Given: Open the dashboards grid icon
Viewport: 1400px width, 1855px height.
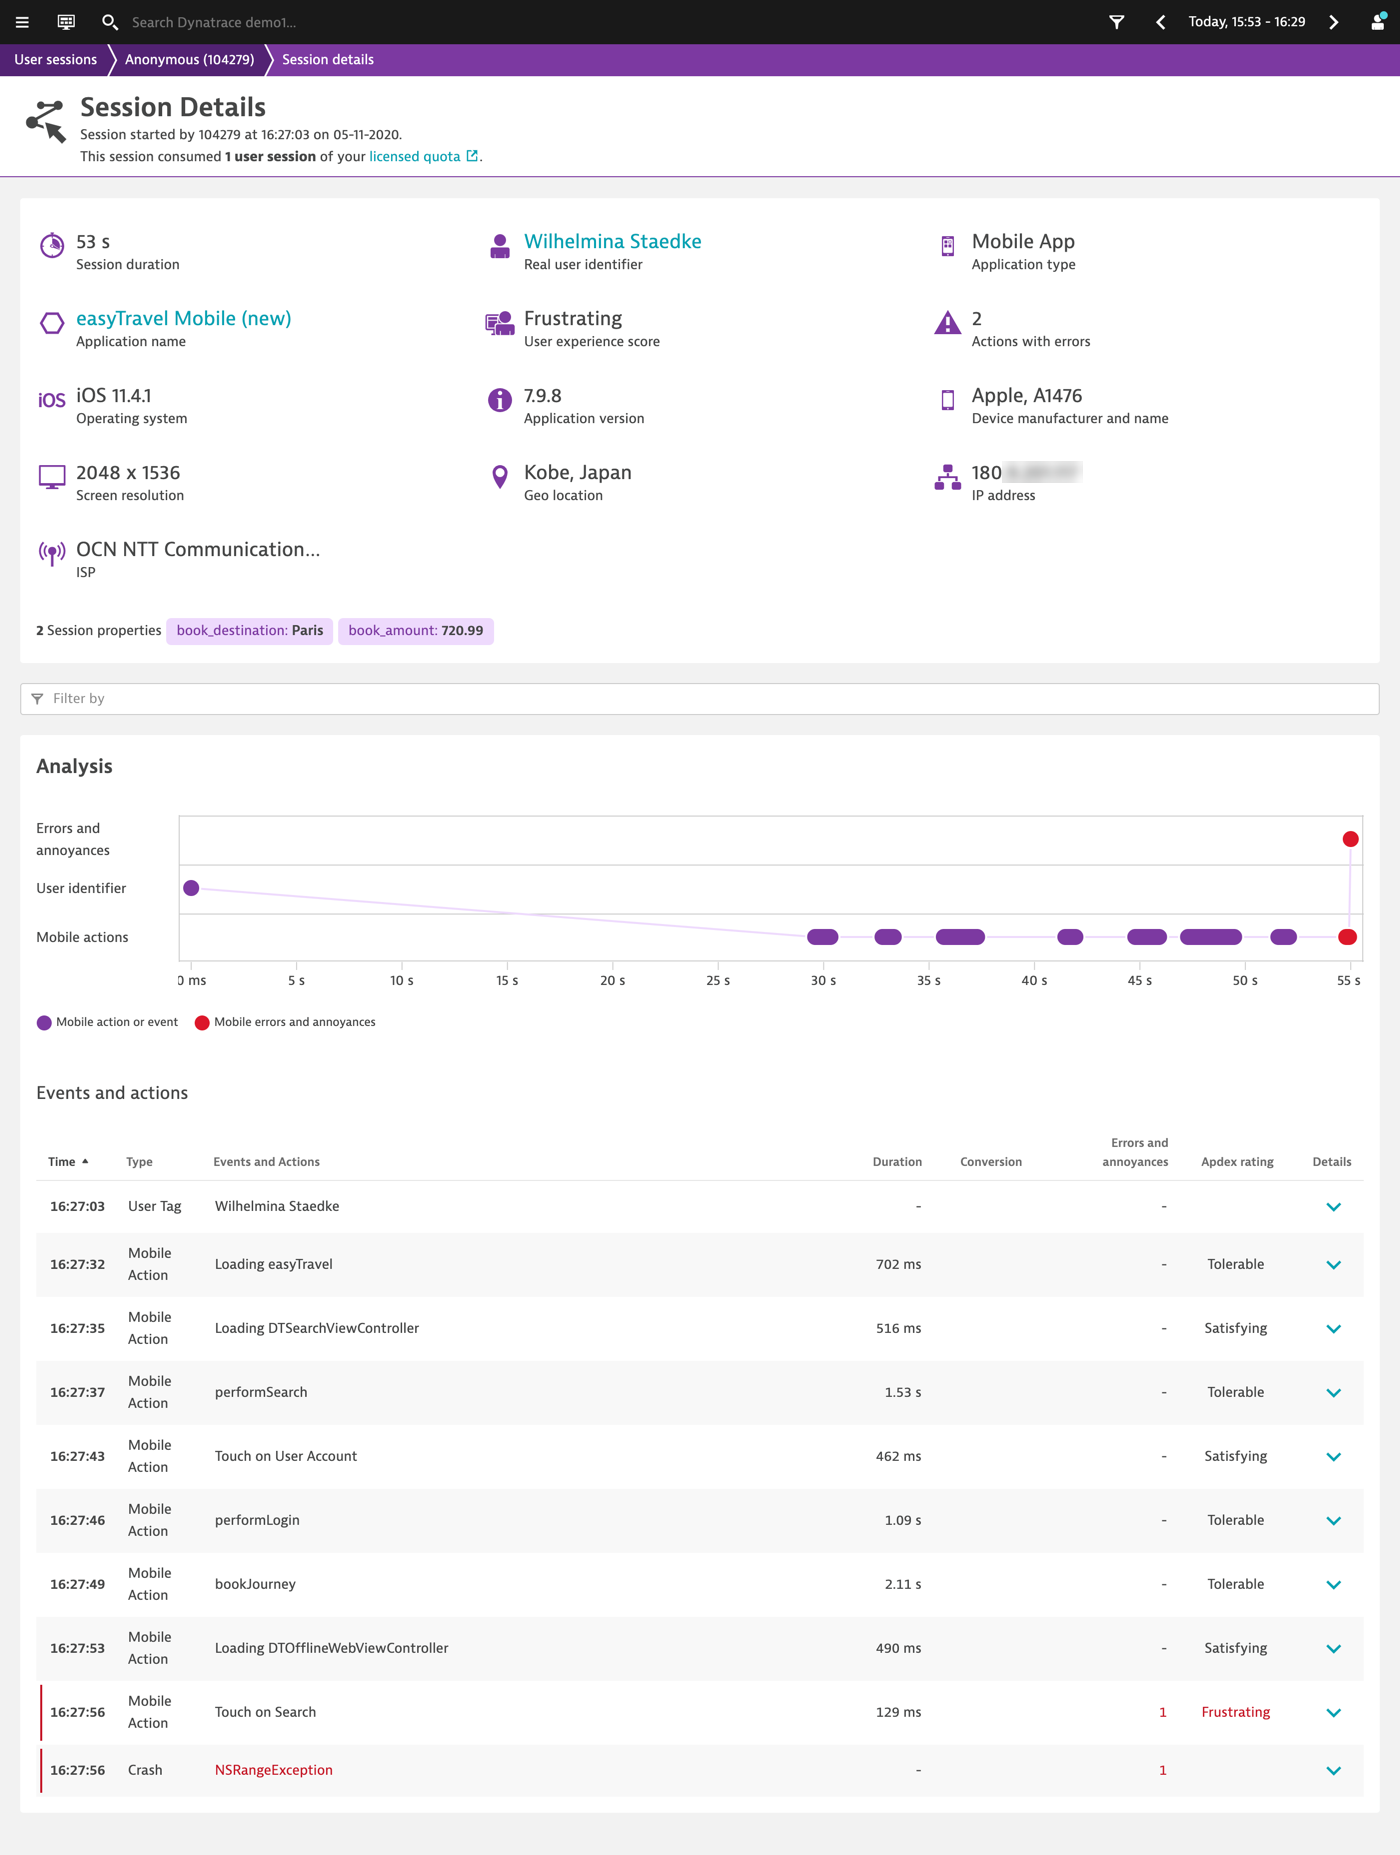Looking at the screenshot, I should 66,22.
